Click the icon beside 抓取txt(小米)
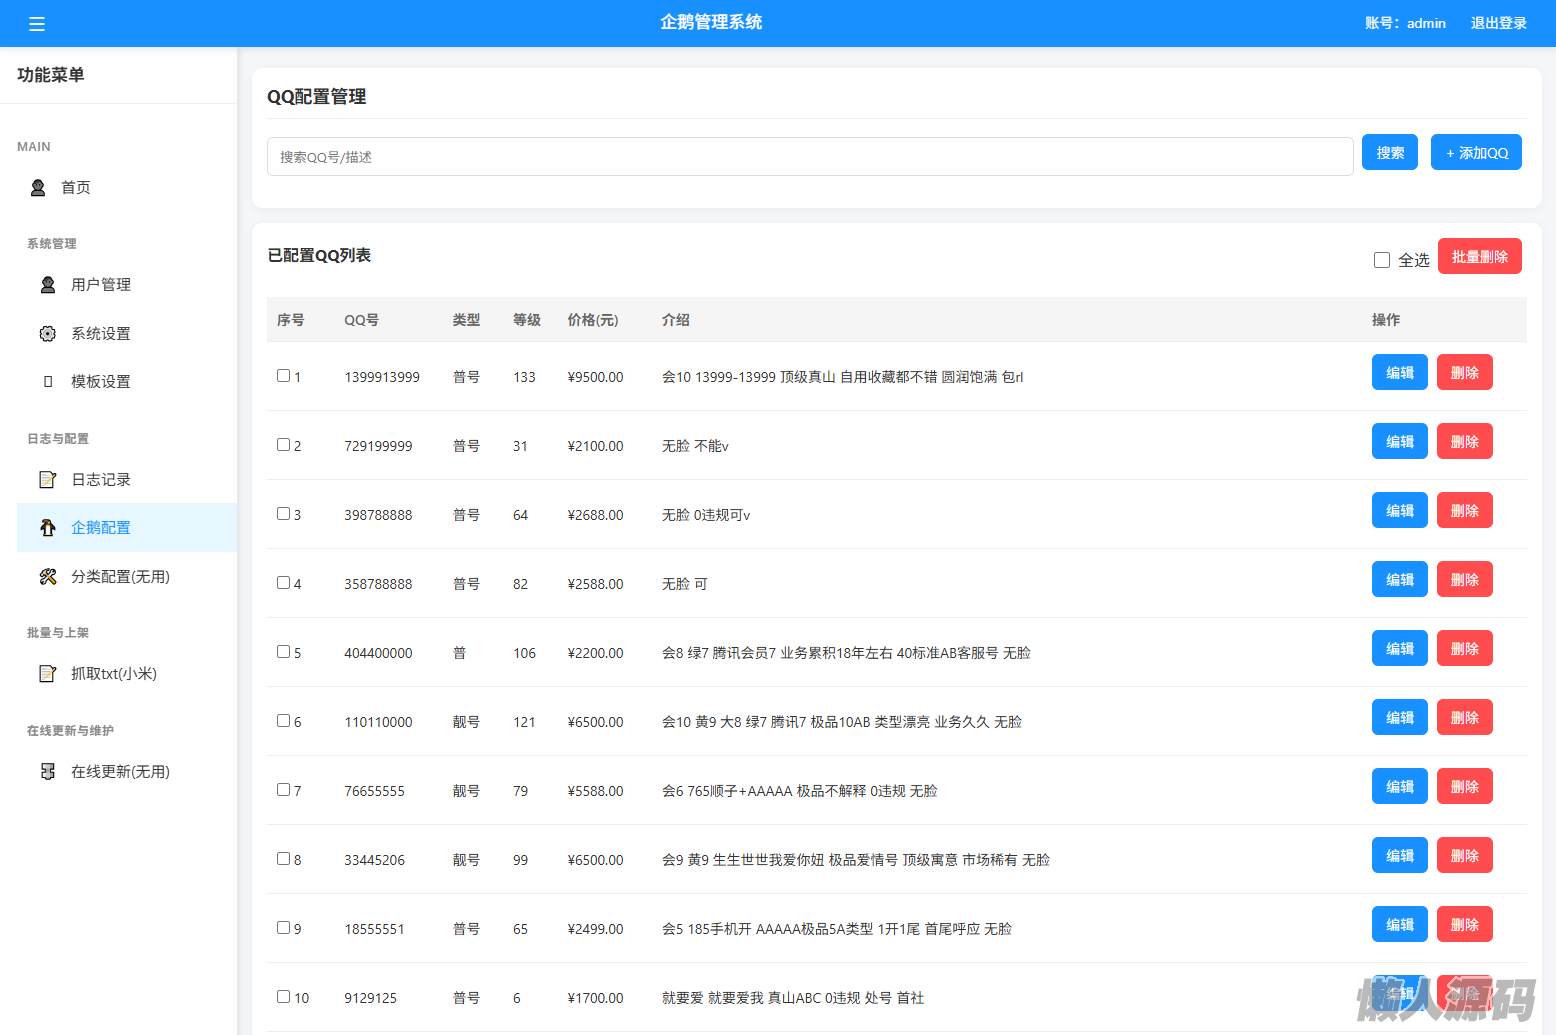 47,674
